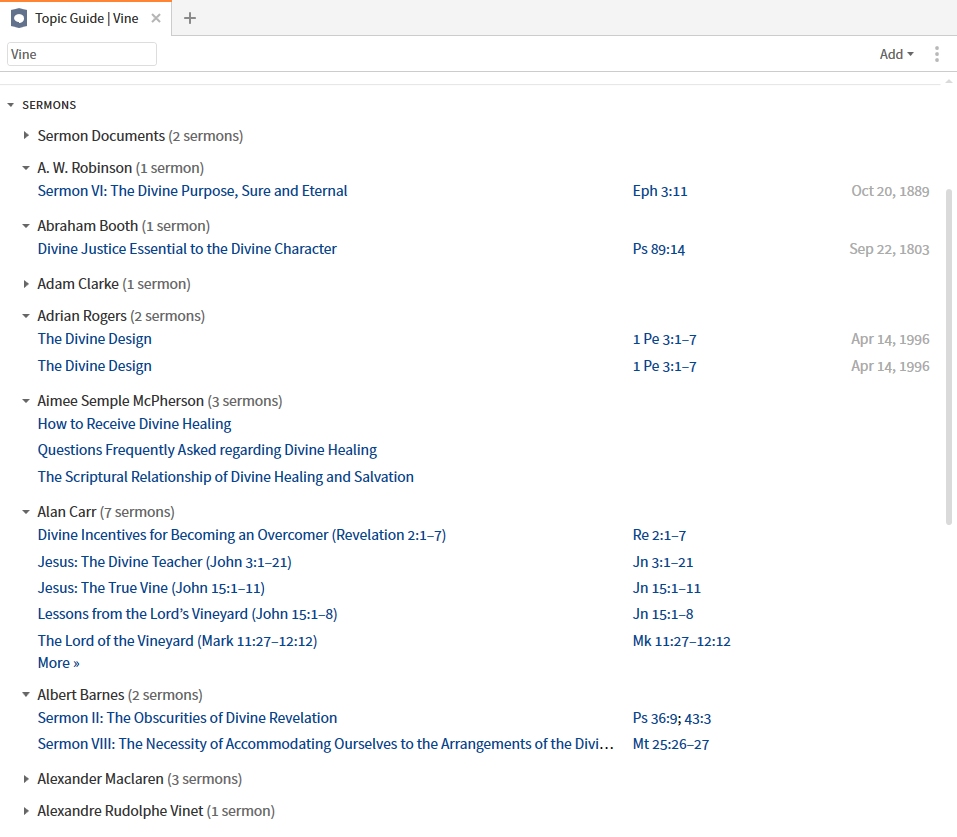This screenshot has height=837, width=957.
Task: Open How to Receive Divine Healing
Action: (x=134, y=424)
